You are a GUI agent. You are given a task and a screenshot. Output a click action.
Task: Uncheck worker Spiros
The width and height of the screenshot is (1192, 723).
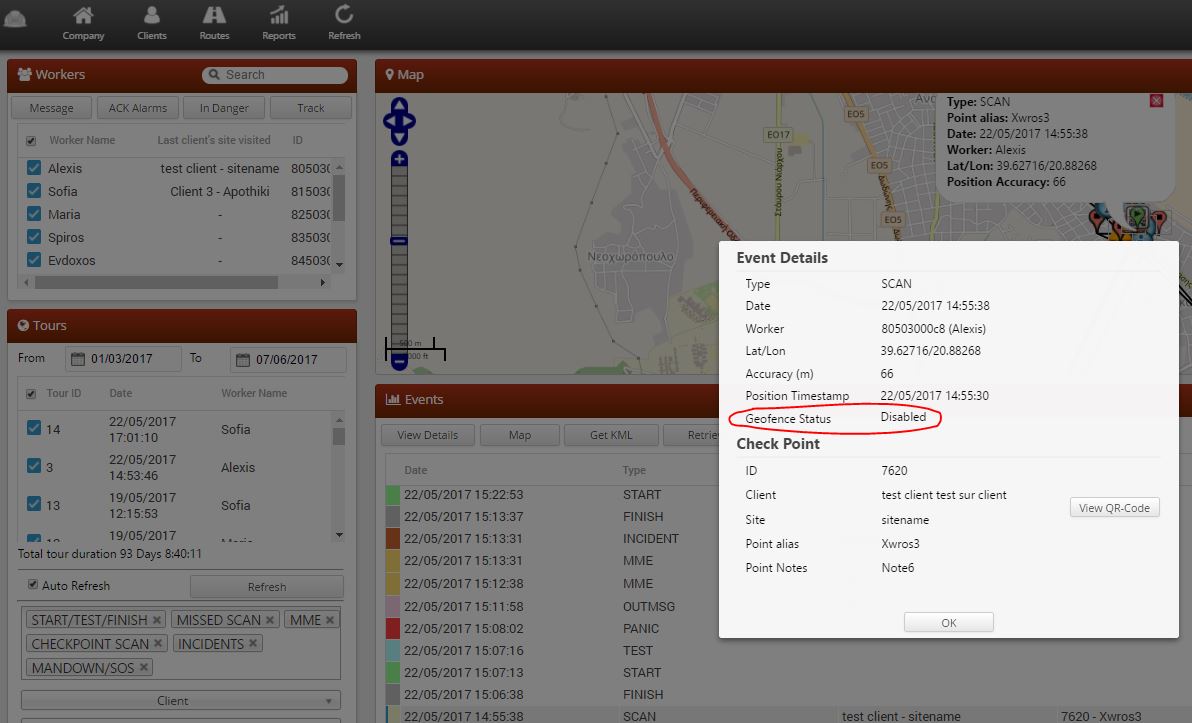[x=33, y=236]
